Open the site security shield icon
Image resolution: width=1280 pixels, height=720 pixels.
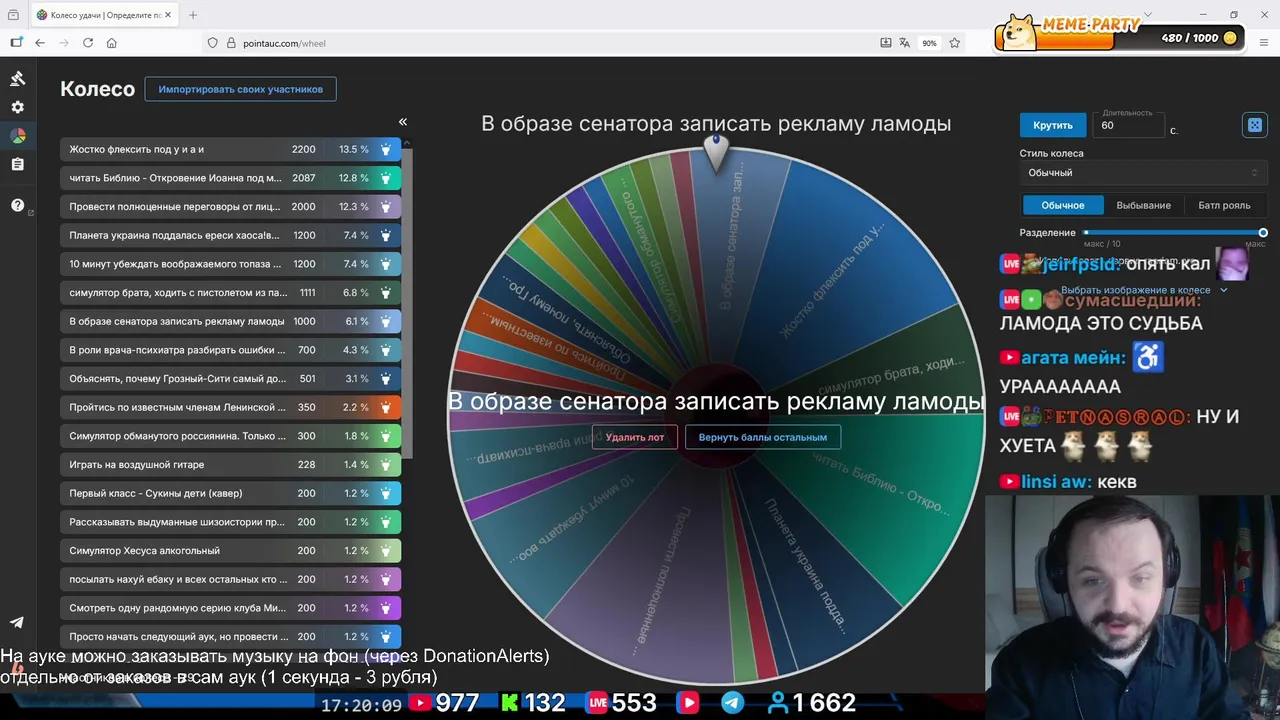(x=212, y=43)
